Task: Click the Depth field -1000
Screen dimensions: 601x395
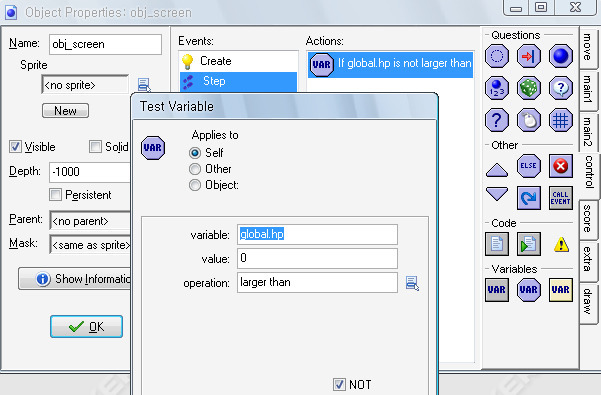Action: point(90,172)
